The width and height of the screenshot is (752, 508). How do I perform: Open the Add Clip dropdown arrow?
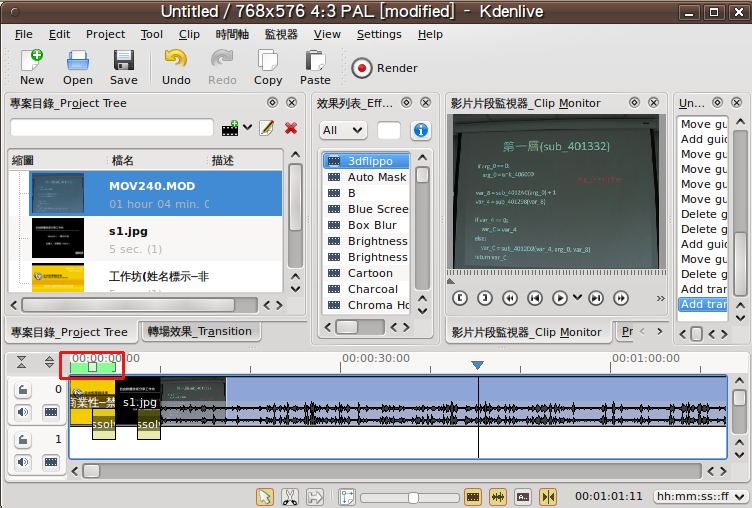(x=247, y=128)
